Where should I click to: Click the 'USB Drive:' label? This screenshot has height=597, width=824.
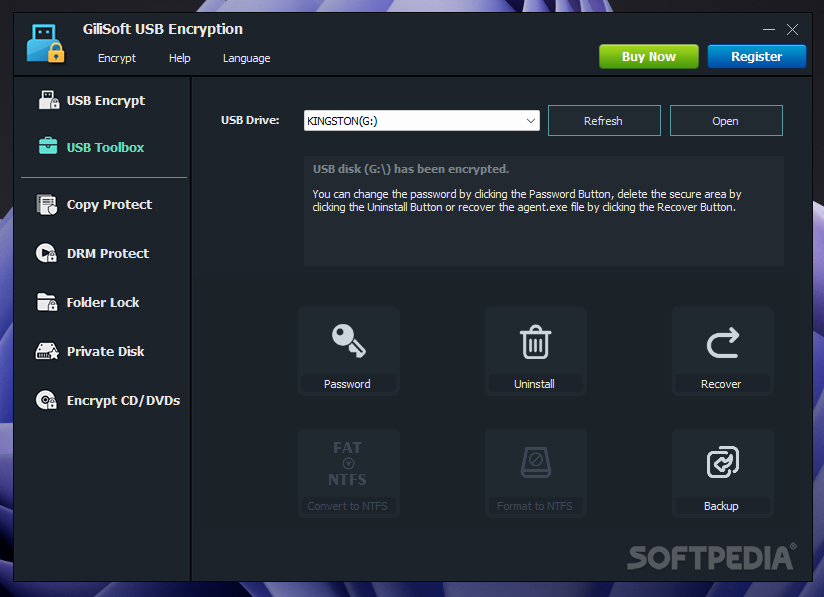coord(250,120)
